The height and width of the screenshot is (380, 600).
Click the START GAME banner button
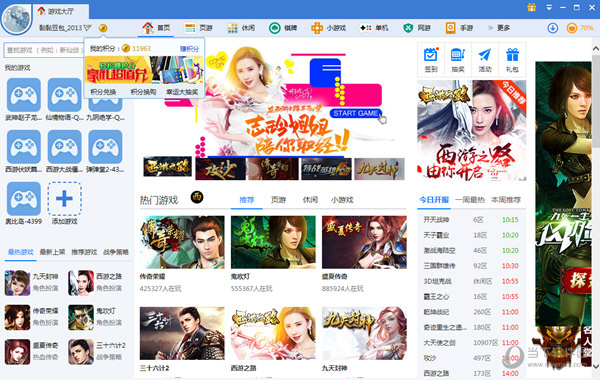pyautogui.click(x=356, y=113)
